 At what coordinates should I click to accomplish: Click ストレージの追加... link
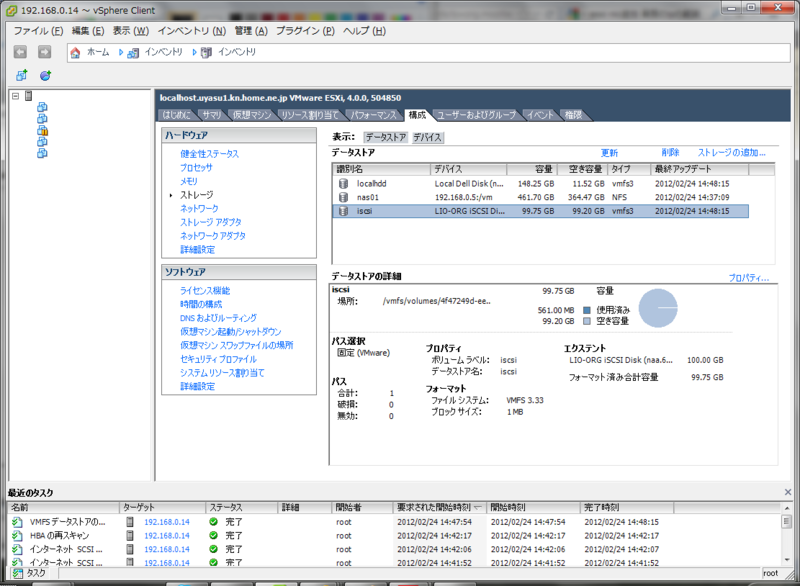point(732,152)
